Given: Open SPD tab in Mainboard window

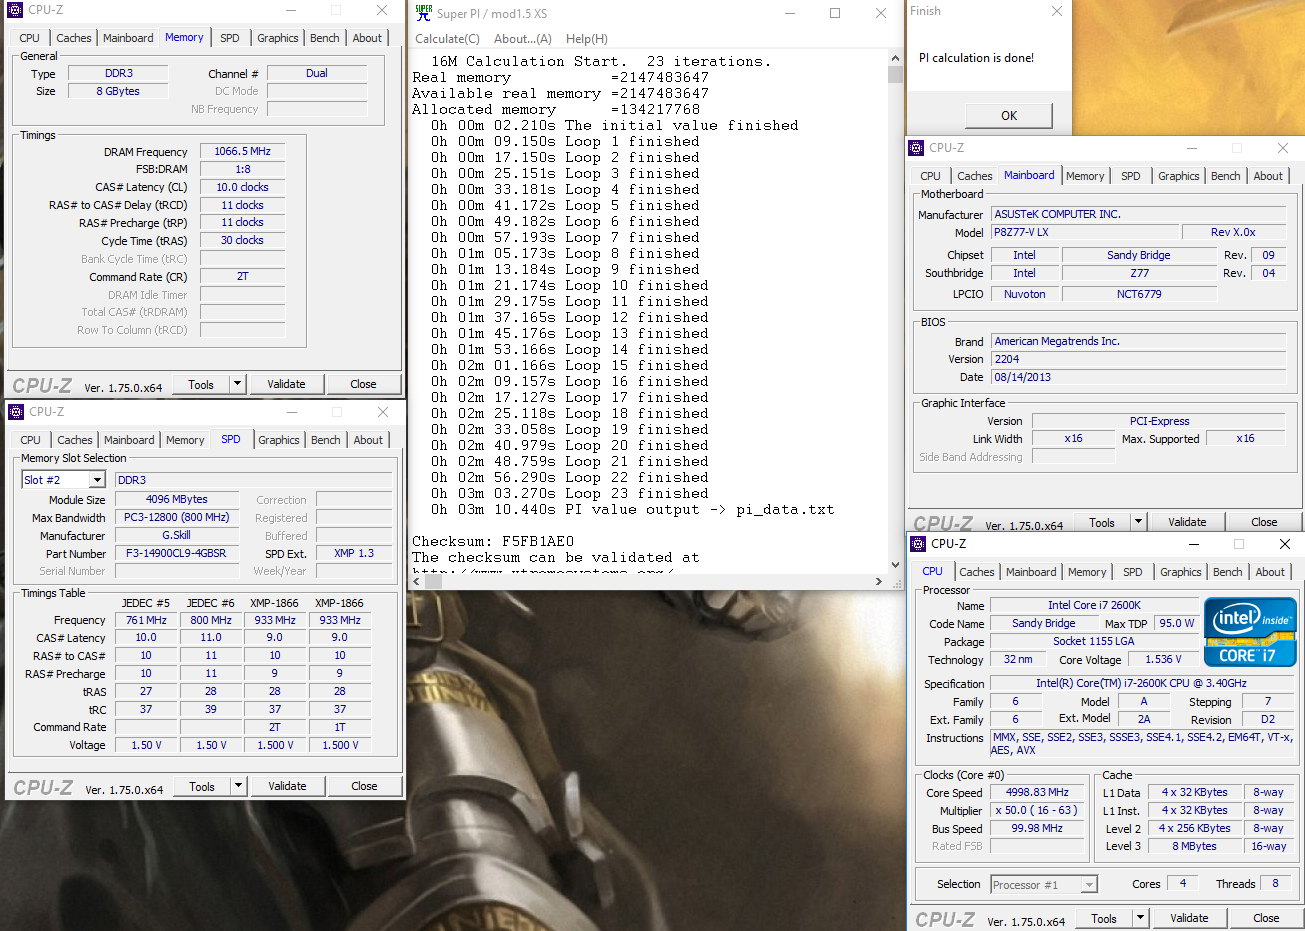Looking at the screenshot, I should (x=1131, y=176).
